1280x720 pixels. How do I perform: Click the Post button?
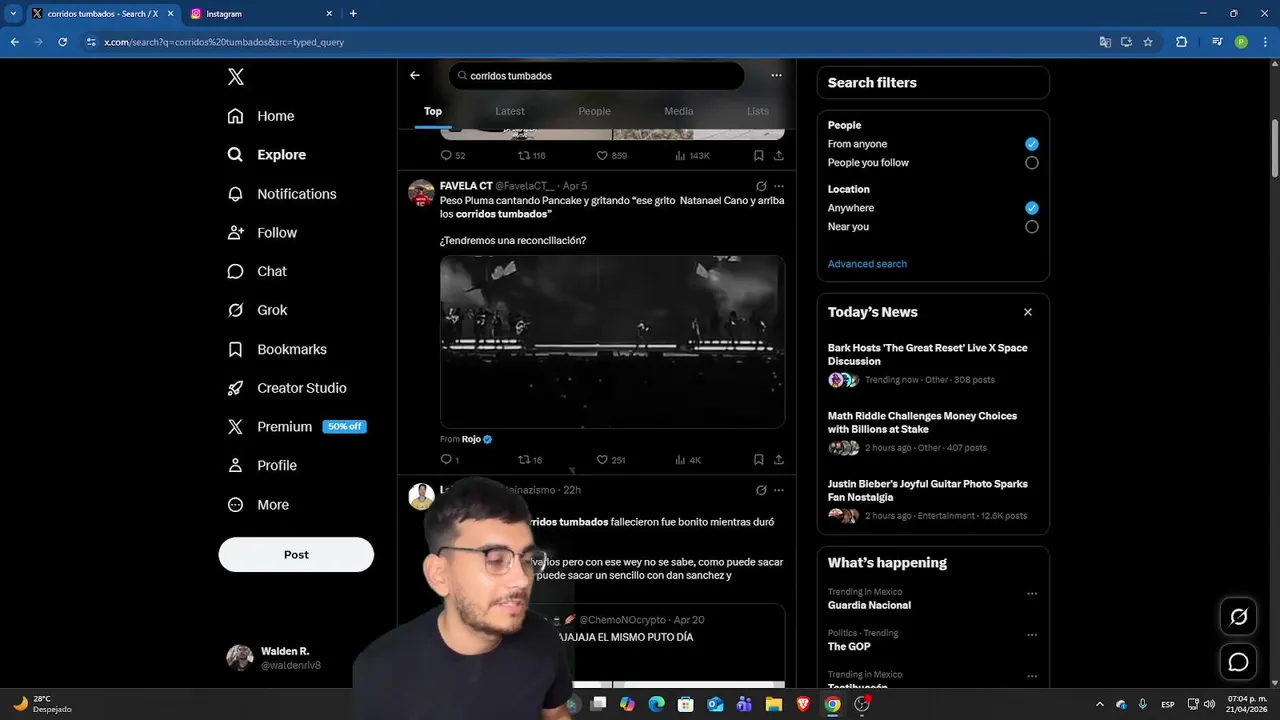(296, 555)
